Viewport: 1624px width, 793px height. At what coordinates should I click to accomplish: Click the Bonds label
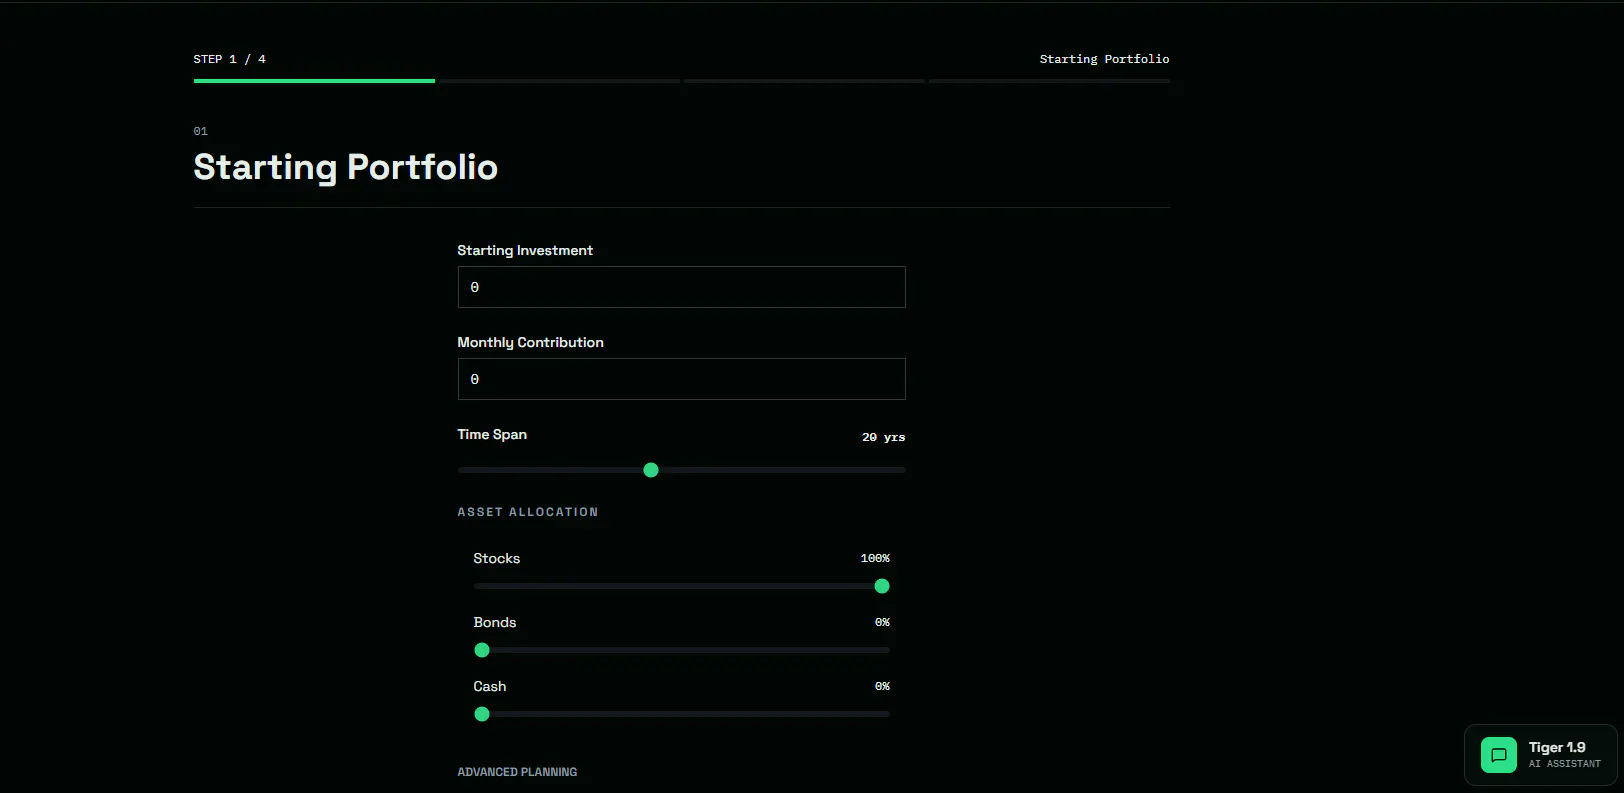tap(495, 622)
